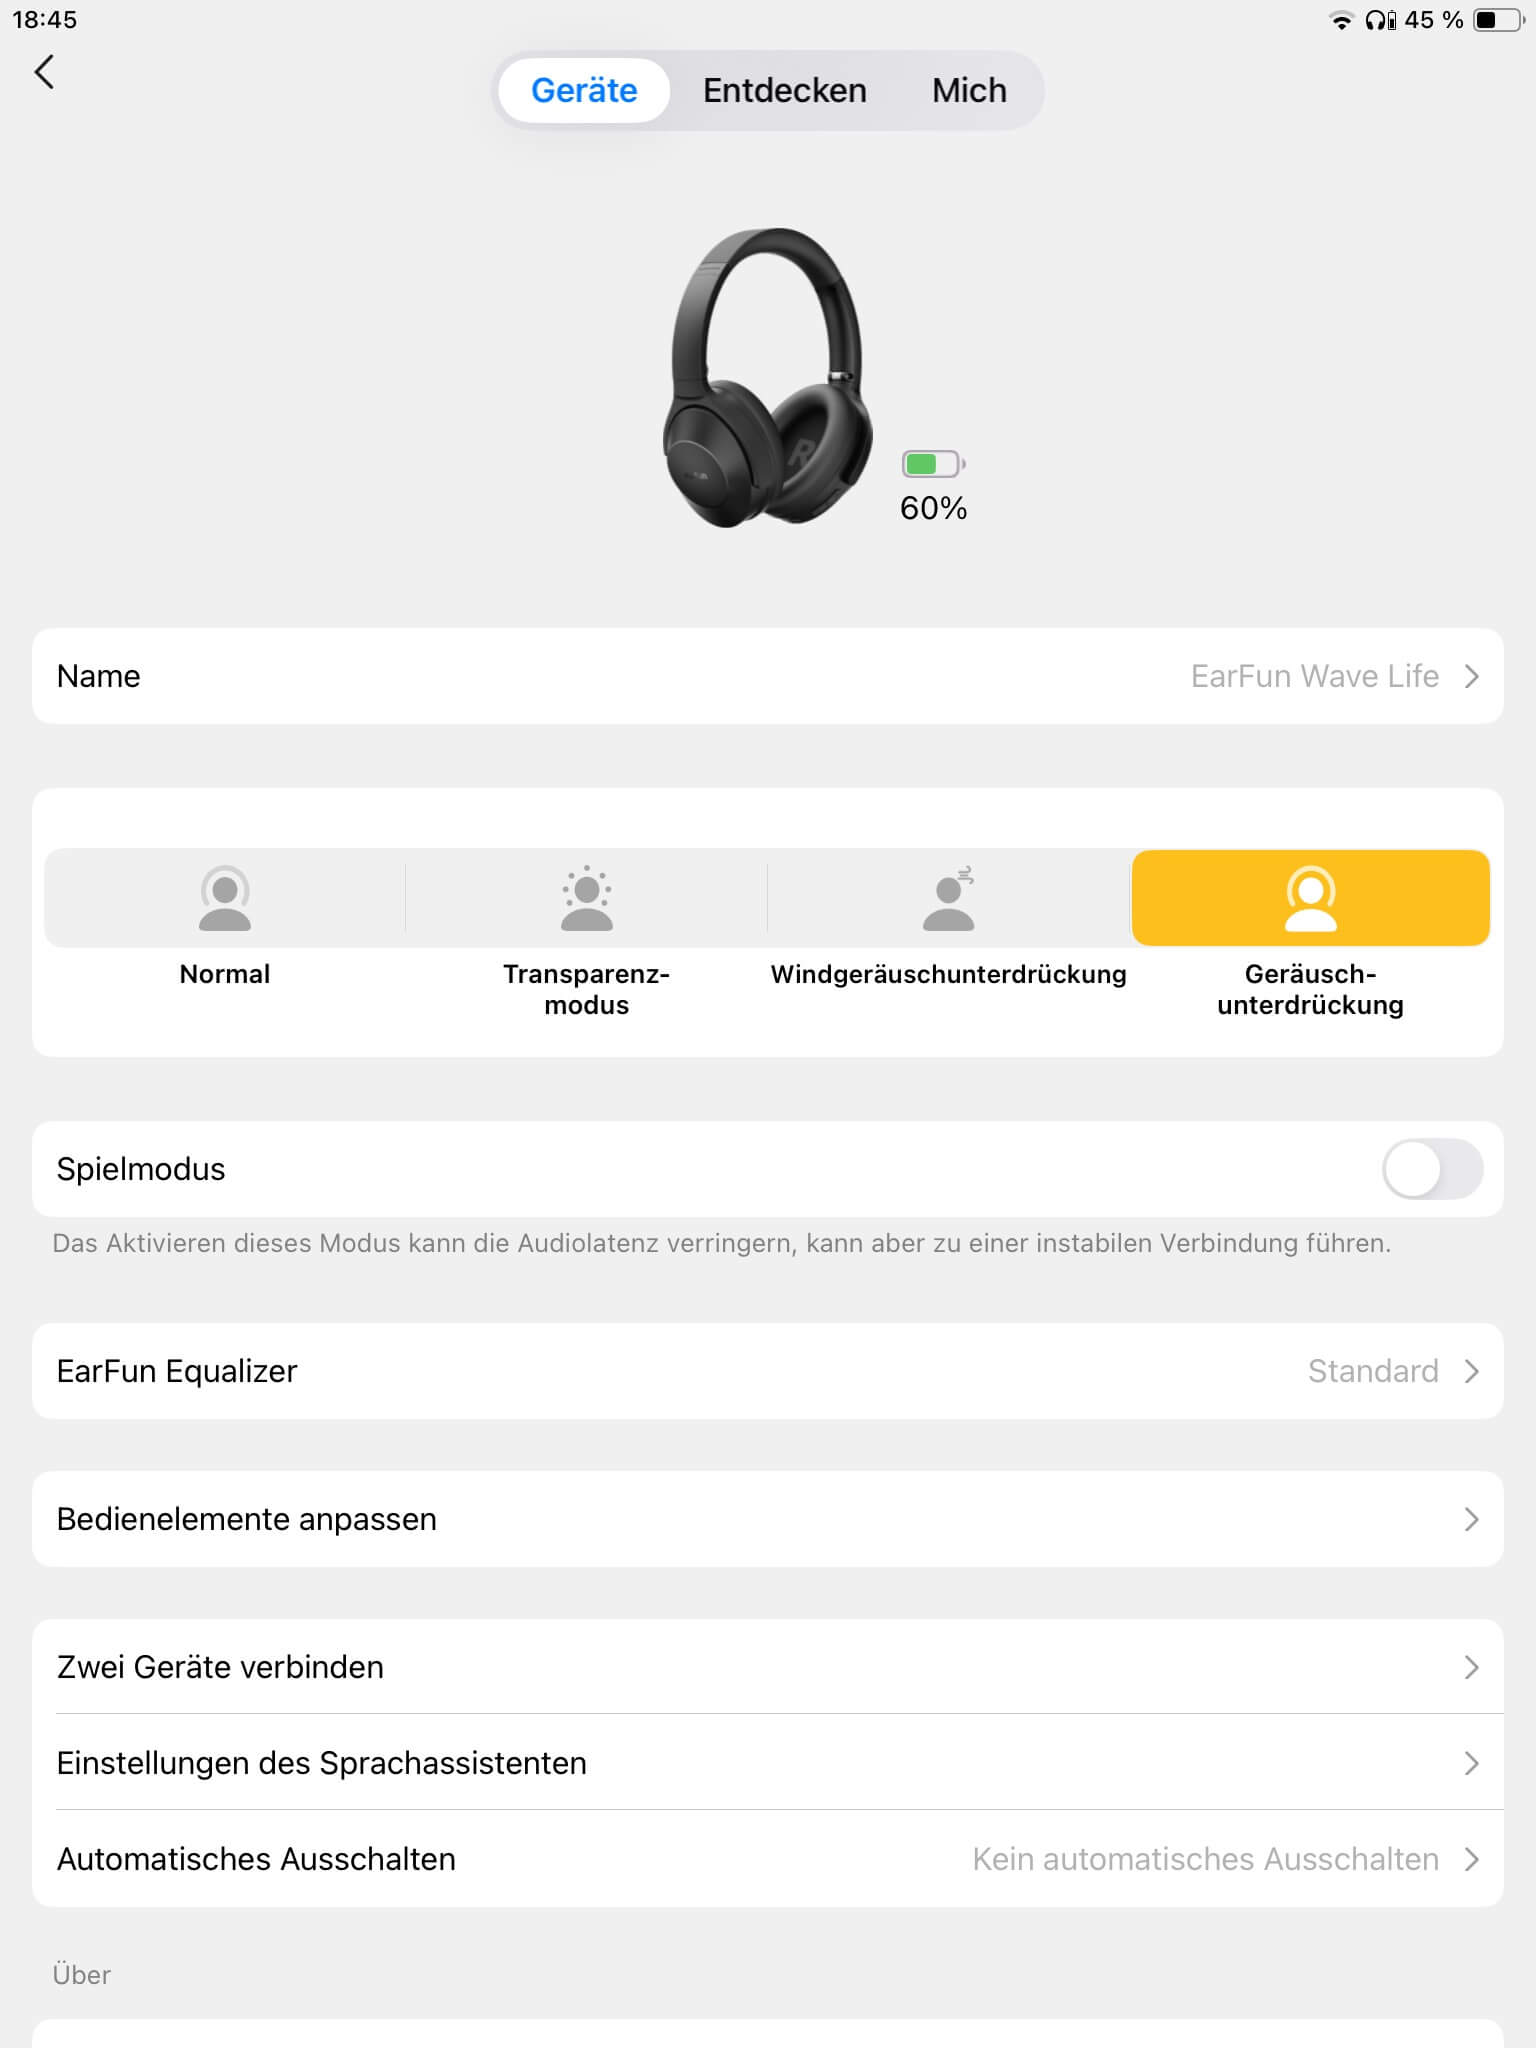1536x2048 pixels.
Task: Open Automatisches Ausschalten setting value
Action: pos(1205,1859)
